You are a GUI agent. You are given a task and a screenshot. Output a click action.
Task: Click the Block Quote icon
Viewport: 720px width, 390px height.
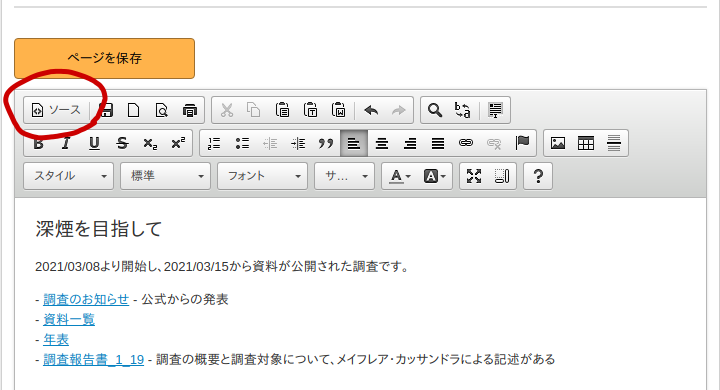[326, 143]
